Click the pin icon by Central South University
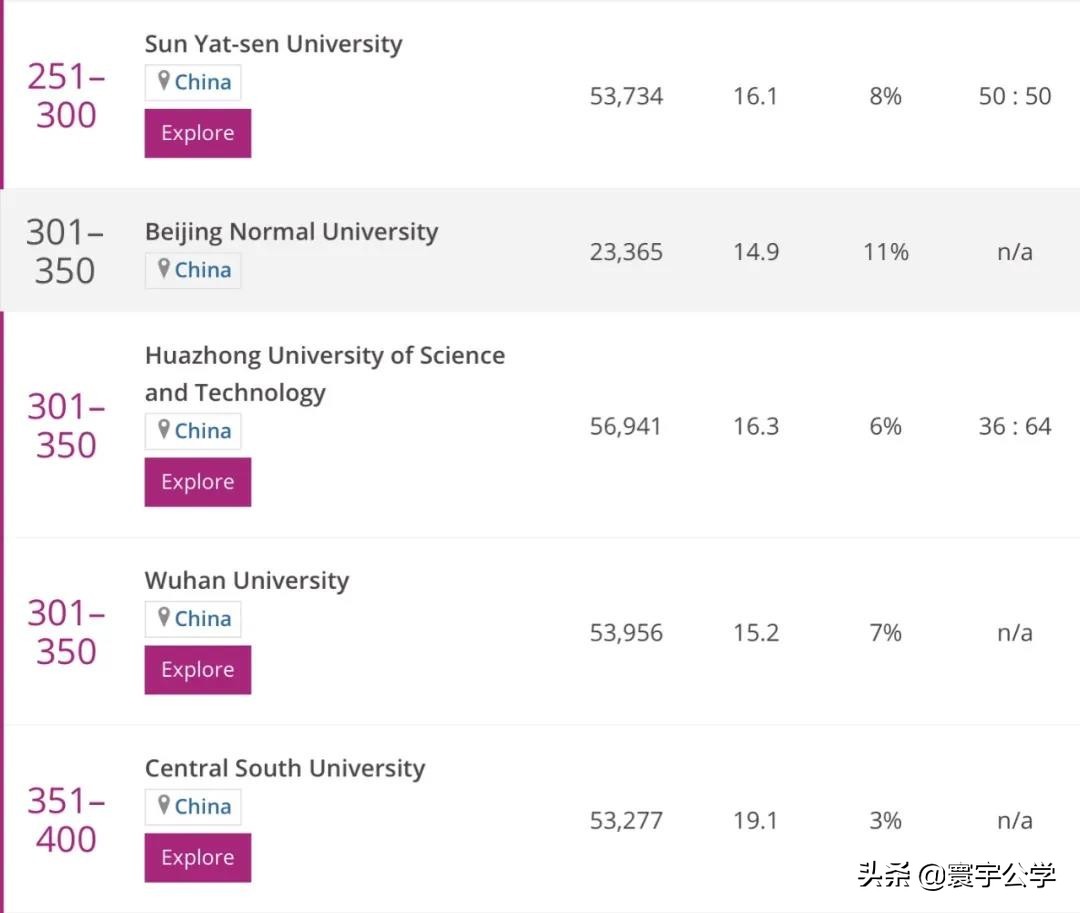 coord(164,806)
